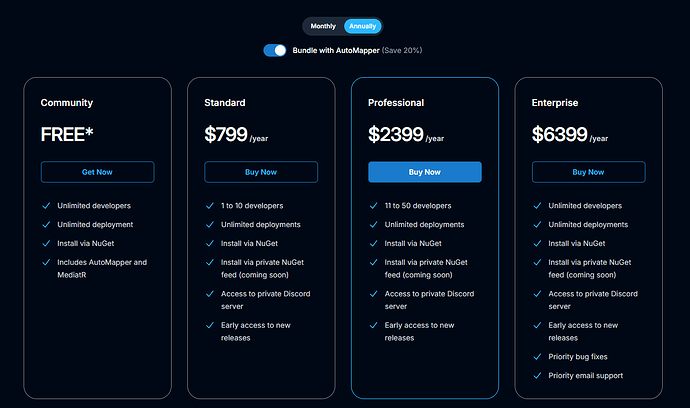Click checkmark next to 1 to 10 developers
This screenshot has height=408, width=690.
click(210, 206)
